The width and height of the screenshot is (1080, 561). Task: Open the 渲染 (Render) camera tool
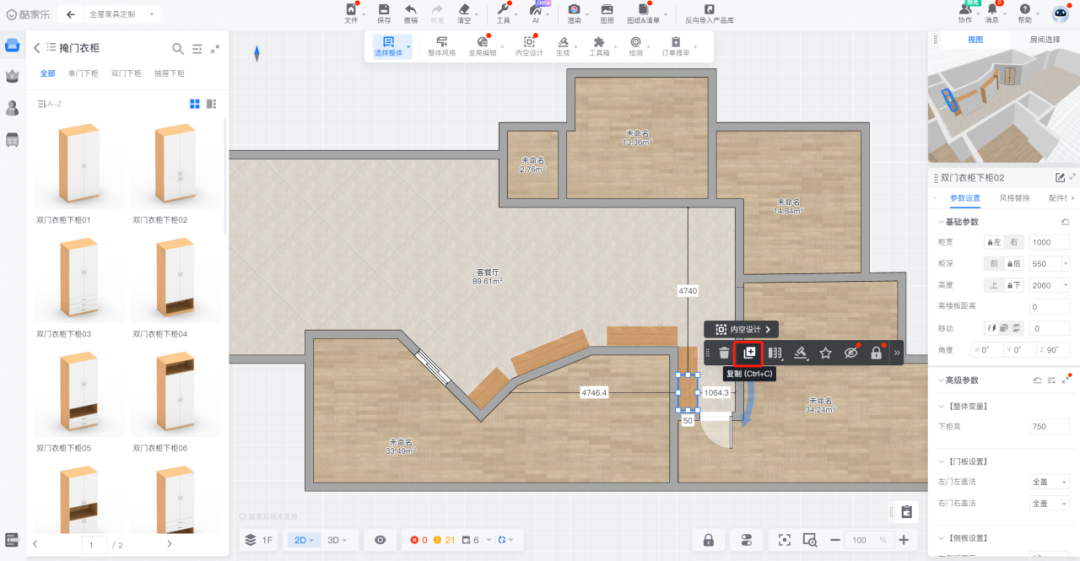pos(574,10)
